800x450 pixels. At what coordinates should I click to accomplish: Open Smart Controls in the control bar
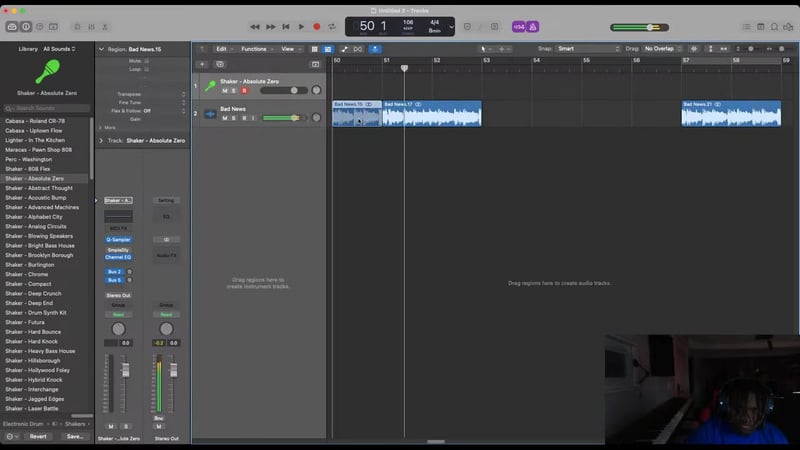[78, 27]
